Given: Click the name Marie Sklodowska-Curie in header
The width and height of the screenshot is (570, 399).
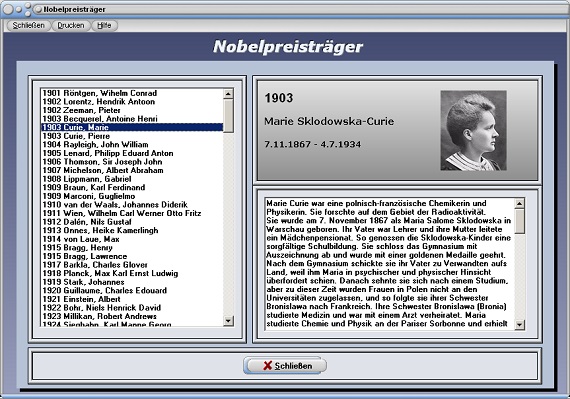Looking at the screenshot, I should click(329, 121).
